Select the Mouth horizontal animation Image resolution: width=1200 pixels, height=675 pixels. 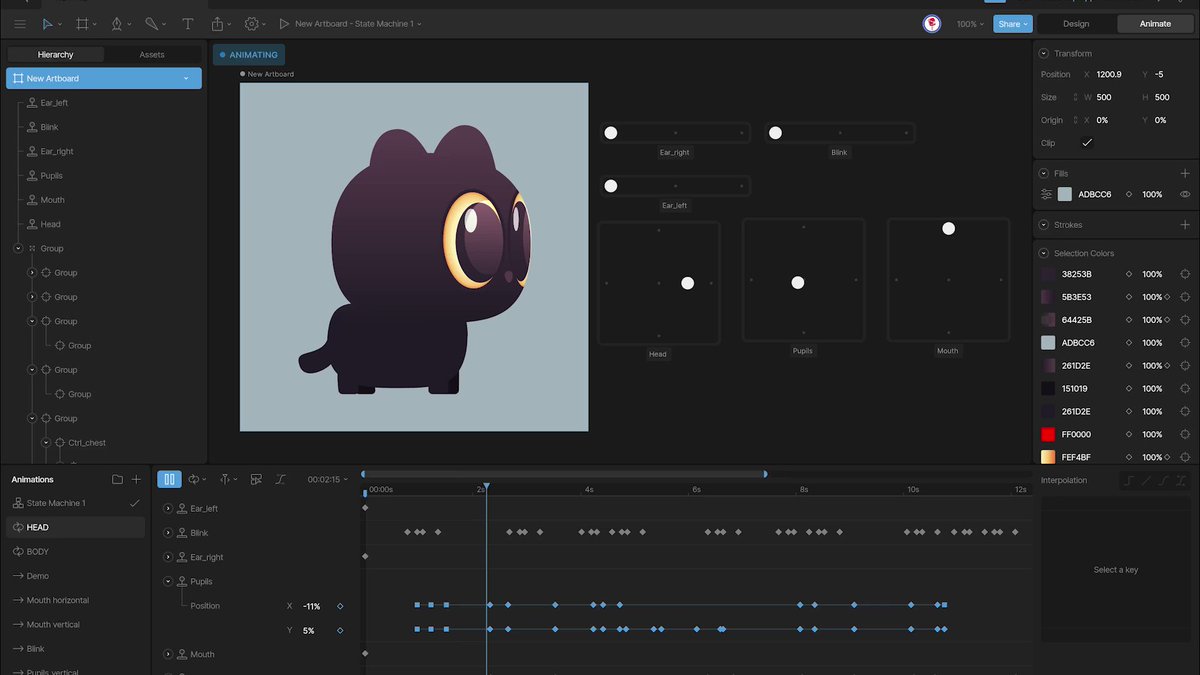[76, 600]
